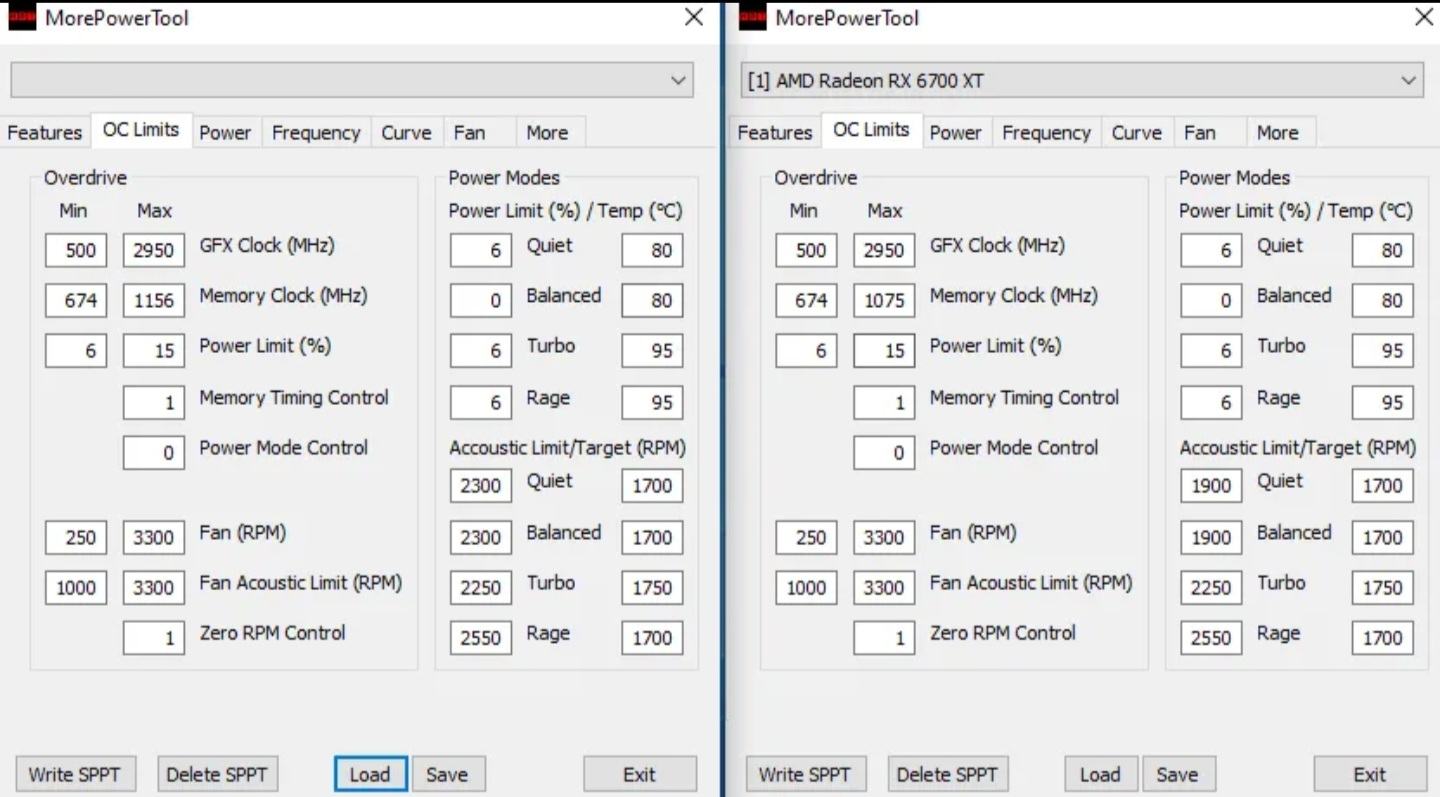Click Load button in left window
1440x797 pixels.
coord(370,774)
